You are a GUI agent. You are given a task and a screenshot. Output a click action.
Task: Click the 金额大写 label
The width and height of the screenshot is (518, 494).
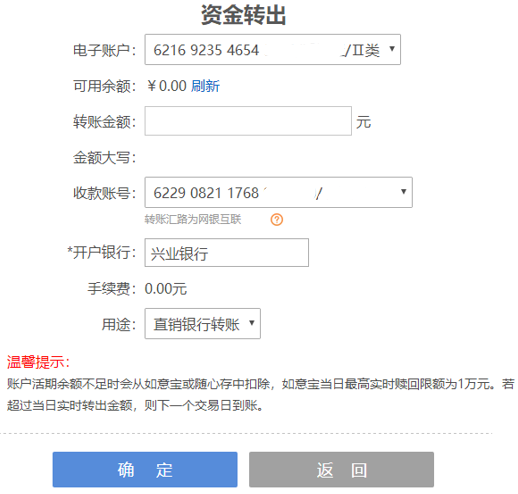tap(105, 157)
